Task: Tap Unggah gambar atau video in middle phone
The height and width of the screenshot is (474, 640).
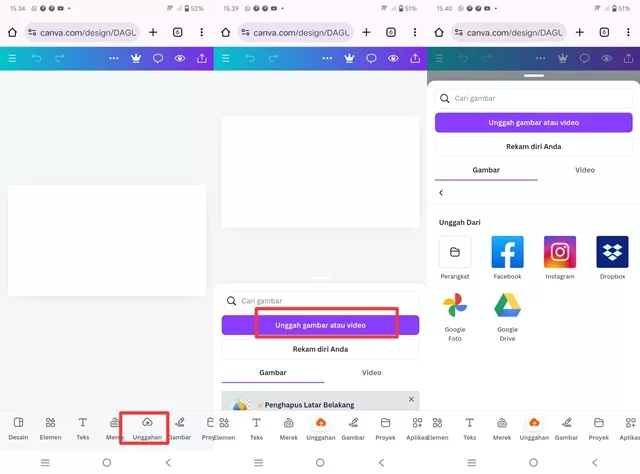Action: click(320, 325)
